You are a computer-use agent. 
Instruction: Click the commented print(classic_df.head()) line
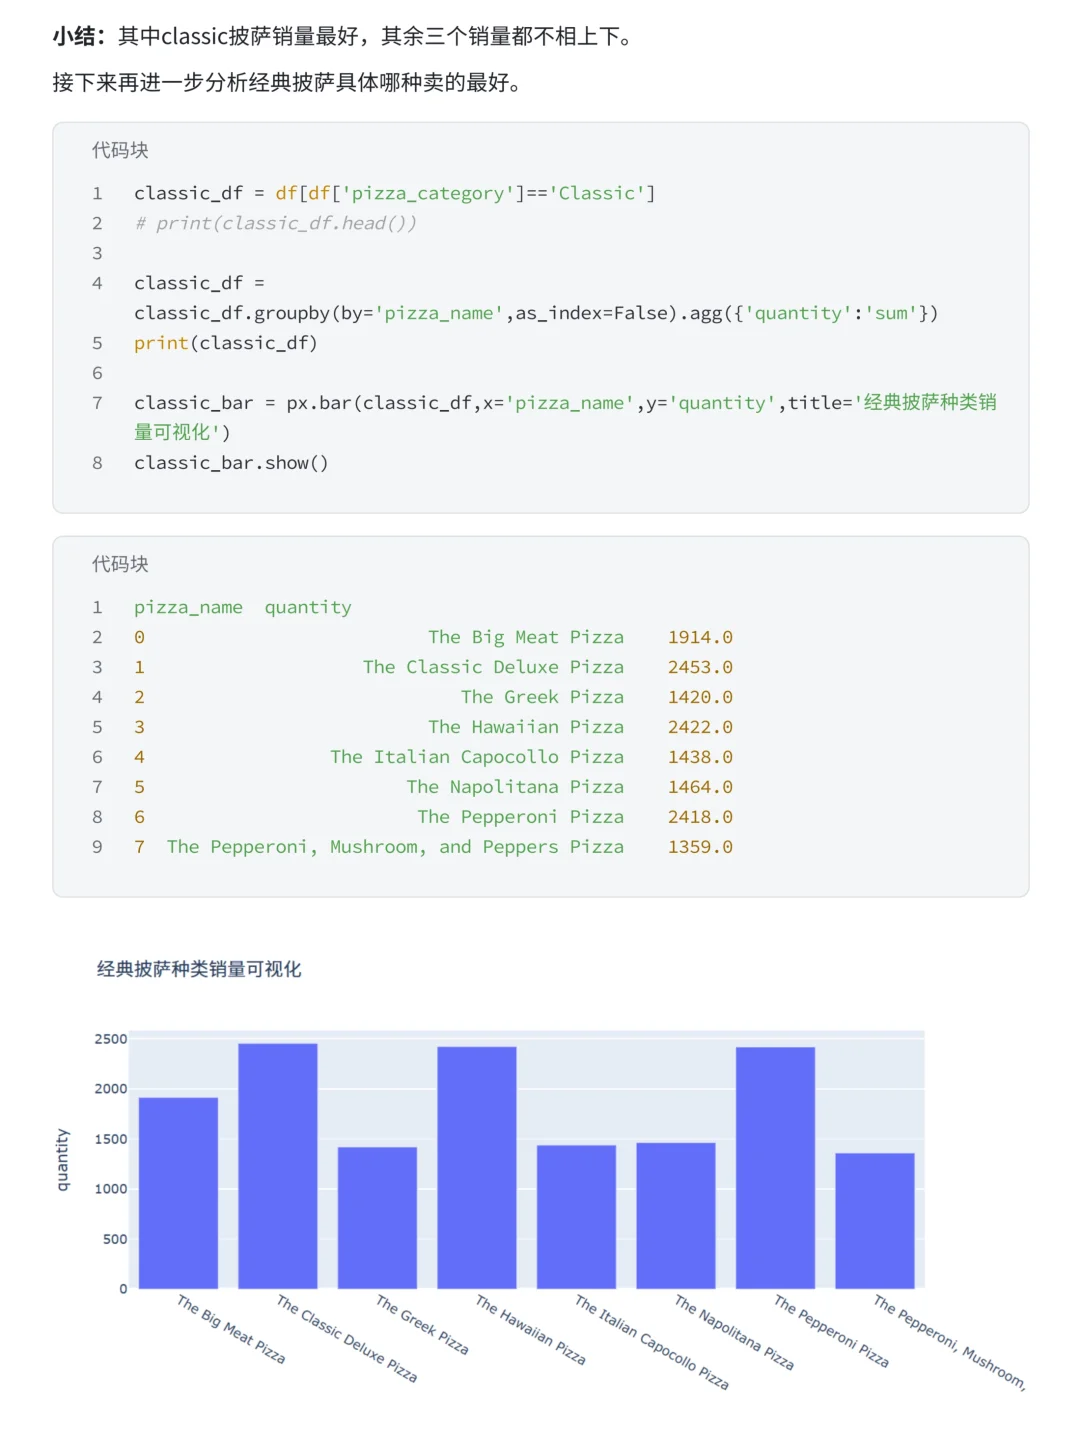tap(275, 223)
